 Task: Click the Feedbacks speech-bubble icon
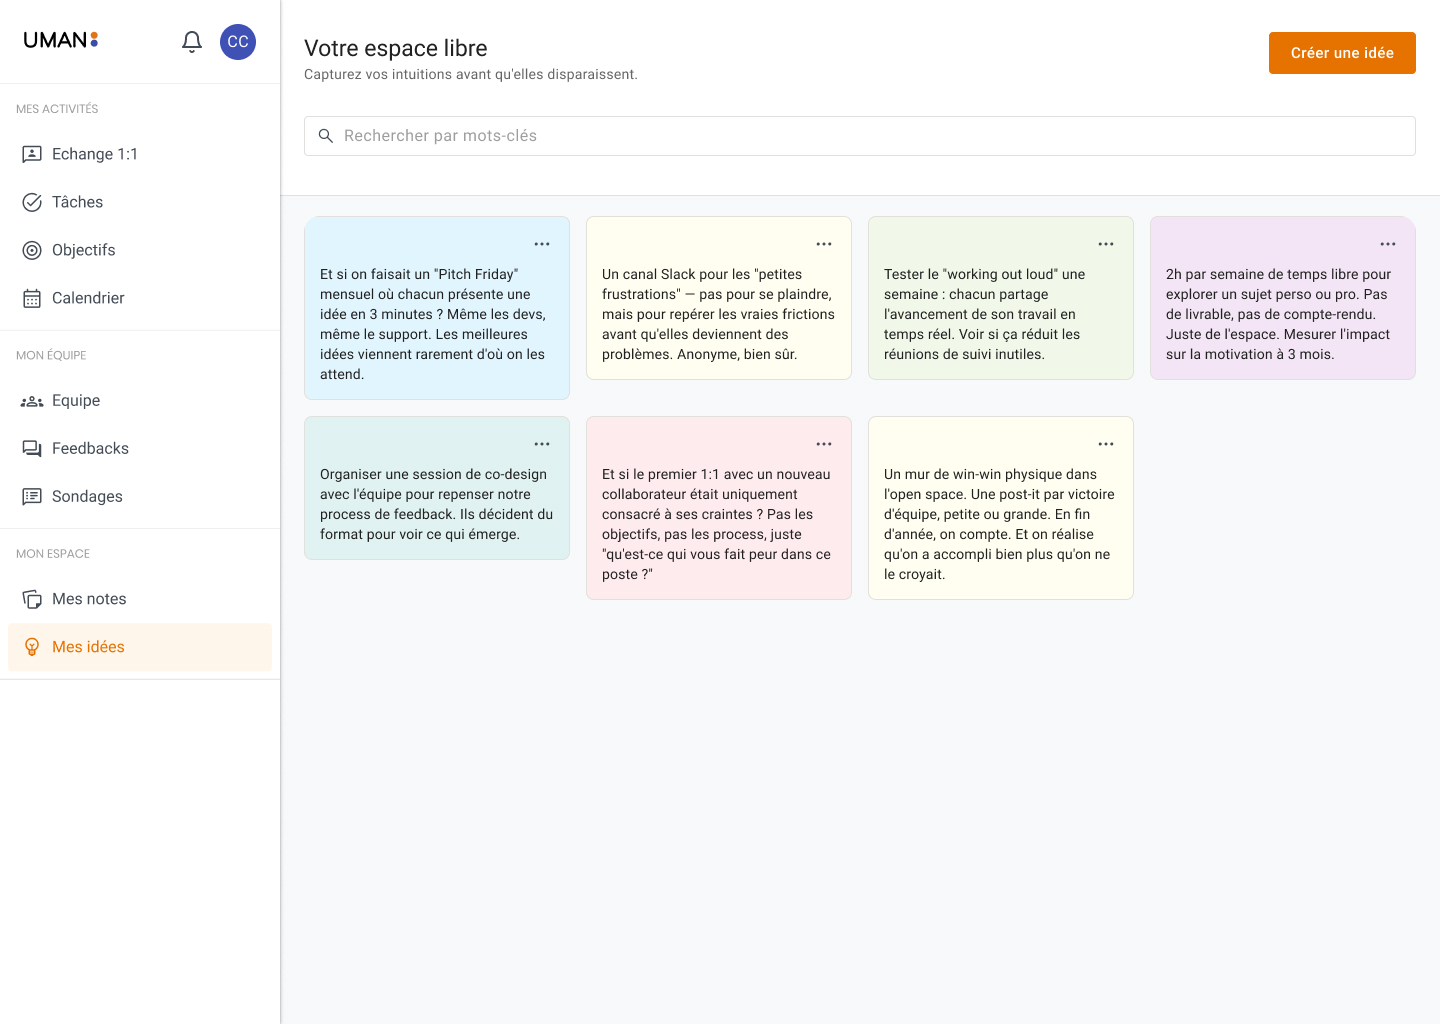tap(31, 448)
